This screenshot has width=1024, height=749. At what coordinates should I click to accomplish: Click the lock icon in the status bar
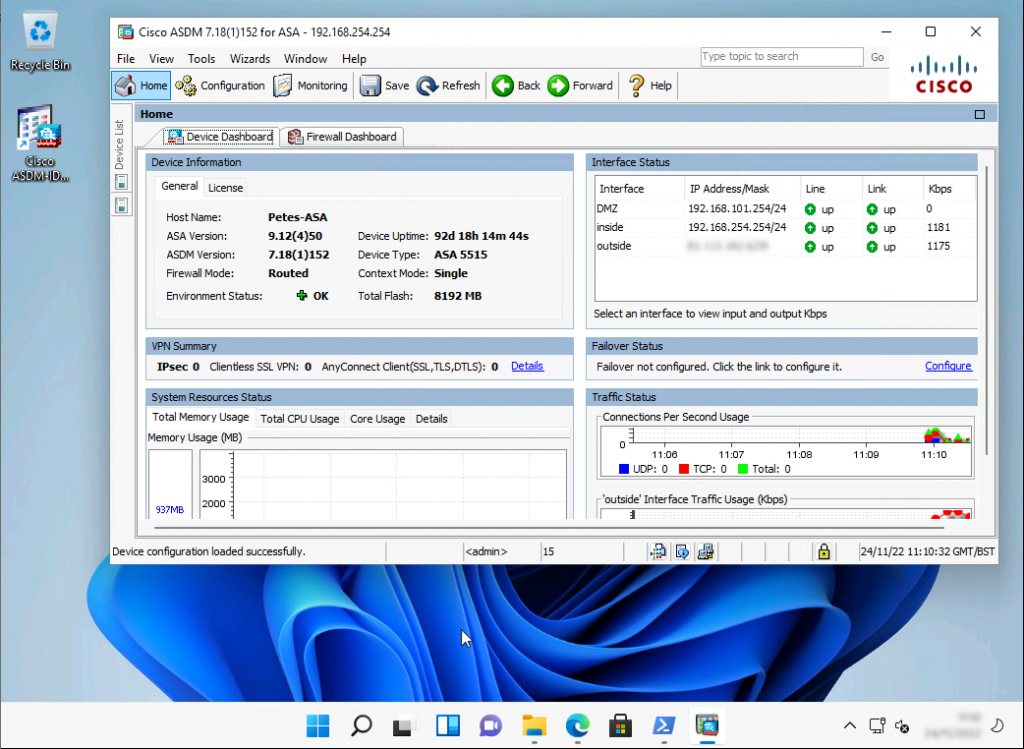tap(822, 551)
